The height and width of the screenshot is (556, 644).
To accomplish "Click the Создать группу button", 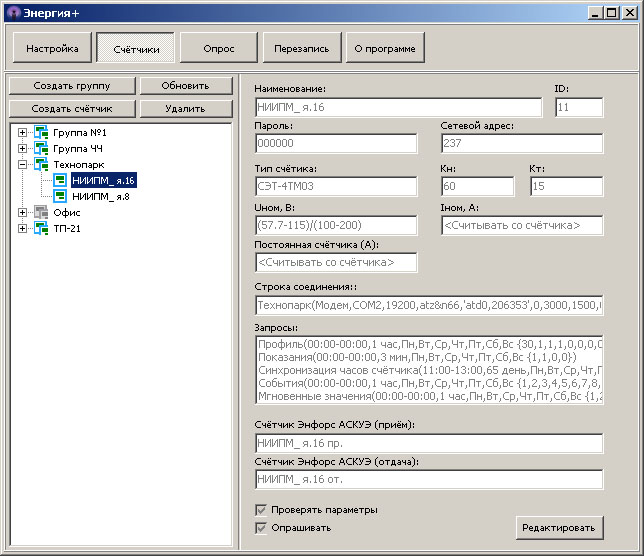I will (x=72, y=86).
